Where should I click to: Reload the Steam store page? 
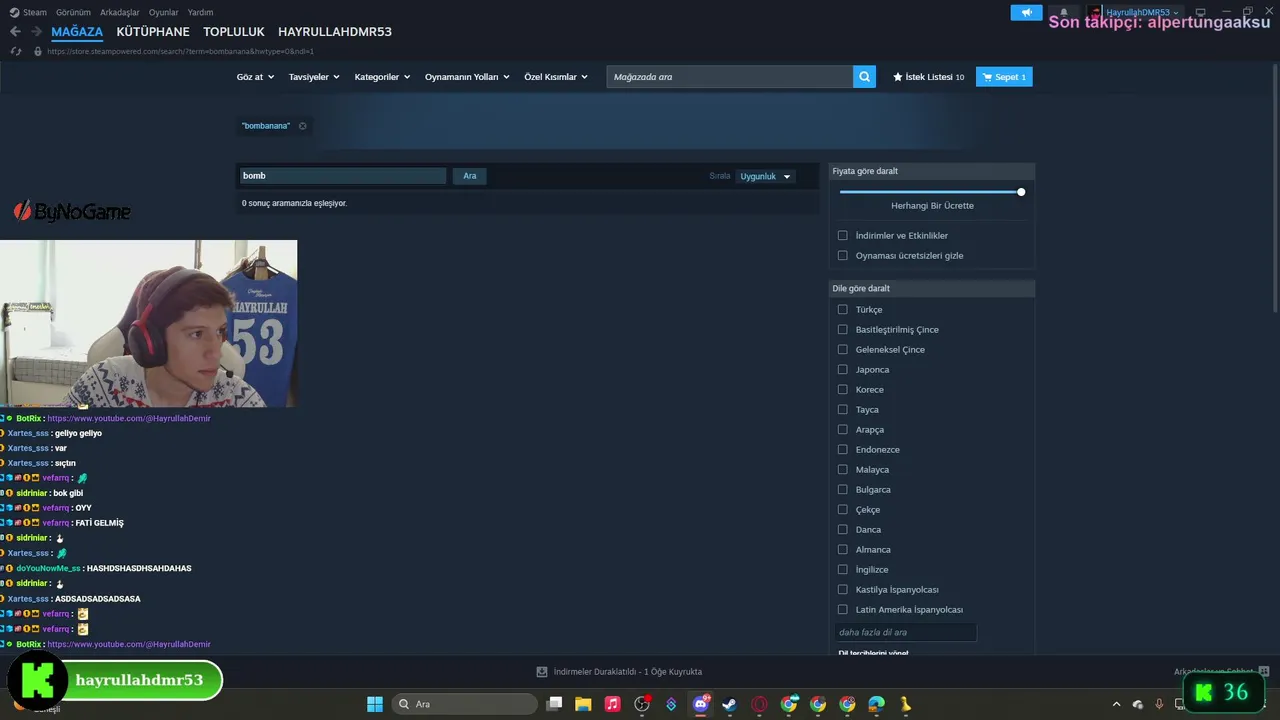[x=15, y=51]
